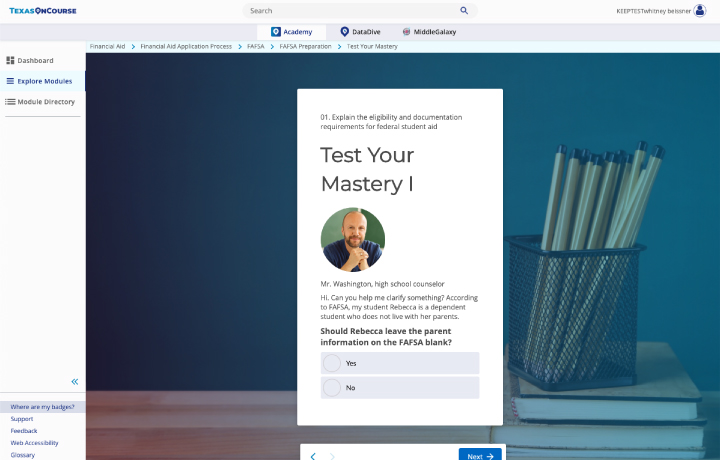Viewport: 720px width, 460px height.
Task: Open the user profile avatar icon
Action: [x=699, y=11]
